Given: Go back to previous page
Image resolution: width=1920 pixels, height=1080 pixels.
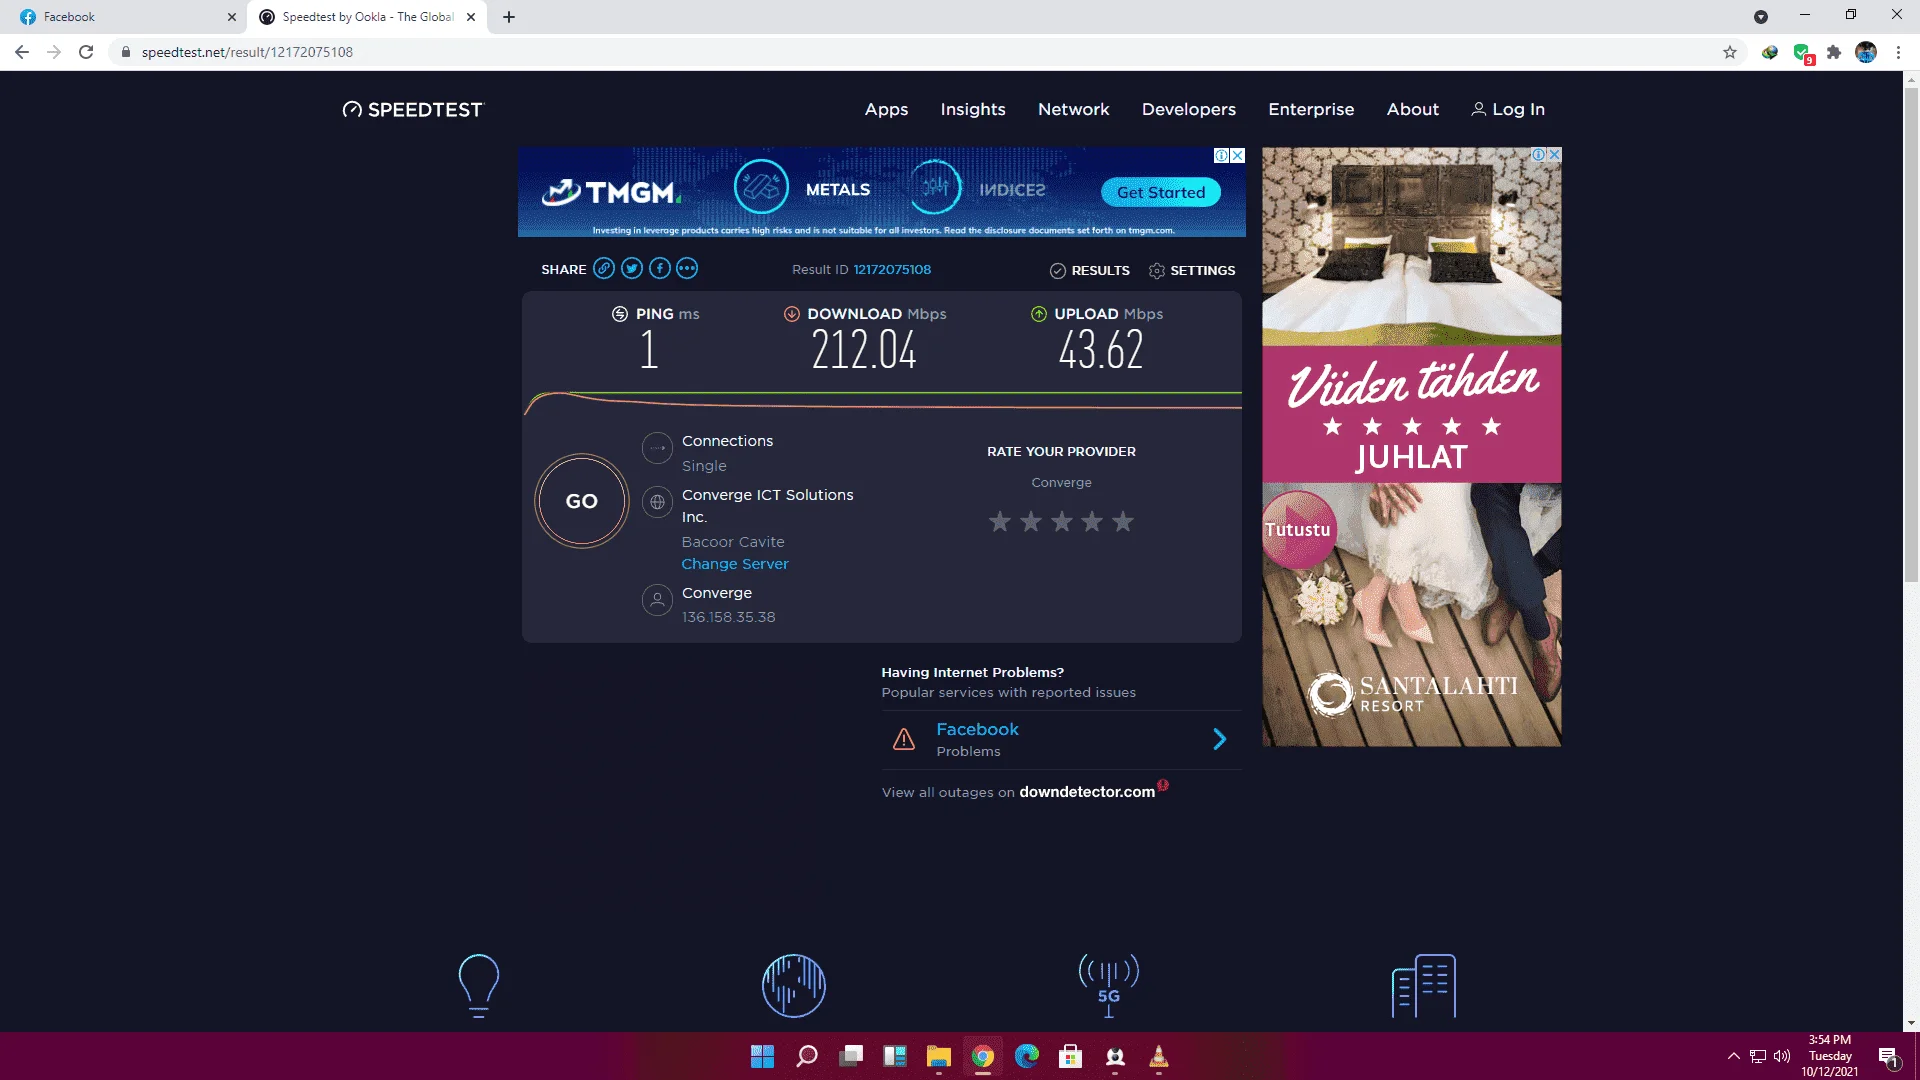Looking at the screenshot, I should tap(22, 52).
